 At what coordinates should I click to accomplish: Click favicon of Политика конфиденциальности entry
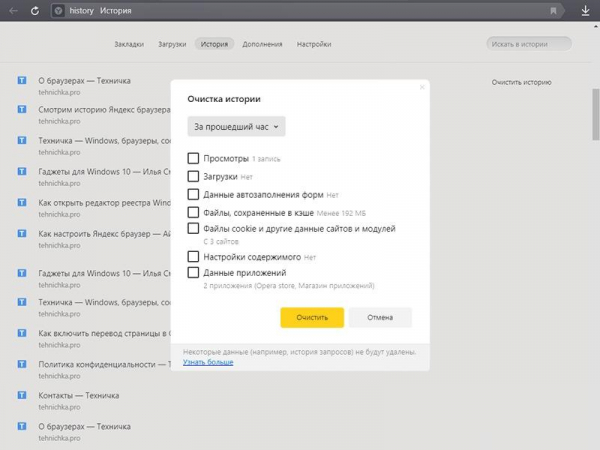23,365
